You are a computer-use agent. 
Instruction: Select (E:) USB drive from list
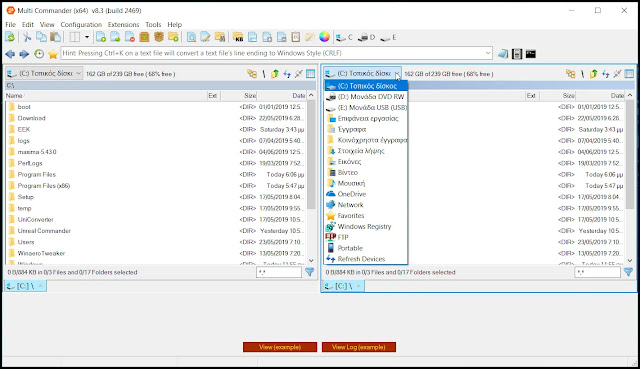pyautogui.click(x=366, y=107)
